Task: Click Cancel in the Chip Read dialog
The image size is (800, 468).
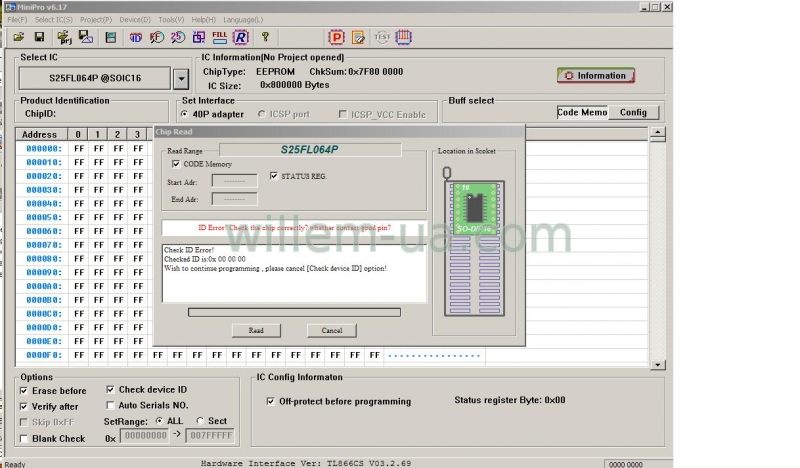Action: [331, 330]
